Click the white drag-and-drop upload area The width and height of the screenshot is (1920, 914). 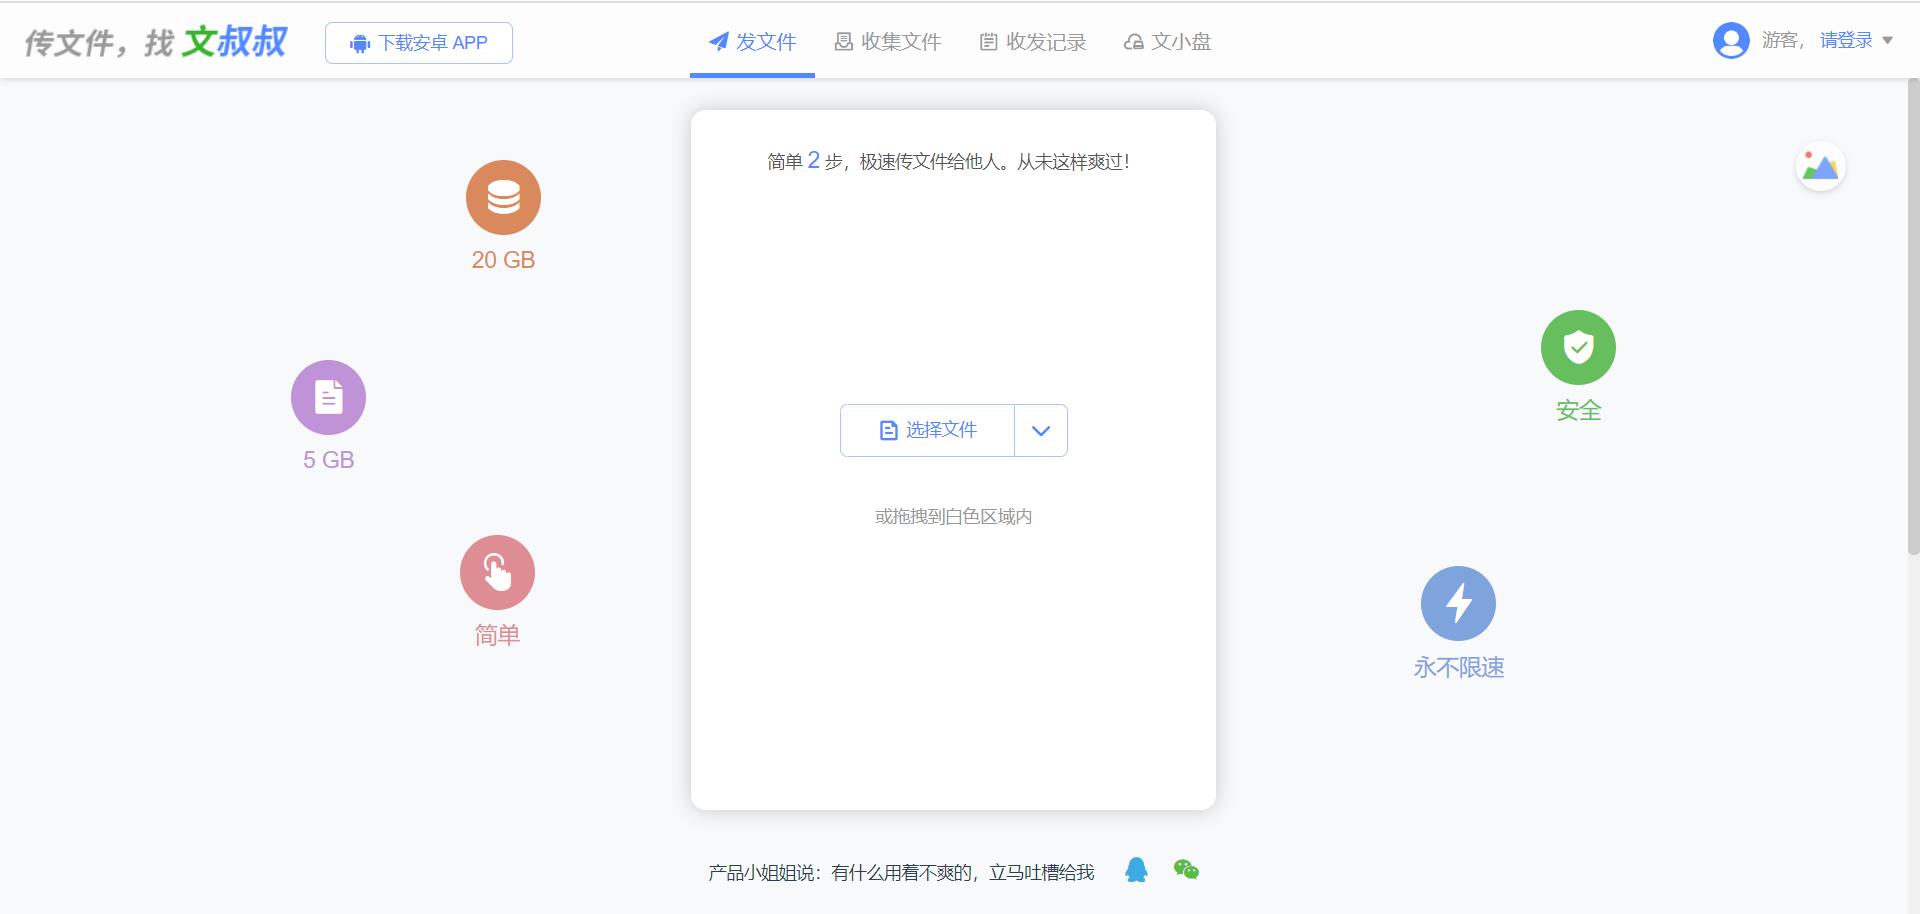[x=953, y=650]
